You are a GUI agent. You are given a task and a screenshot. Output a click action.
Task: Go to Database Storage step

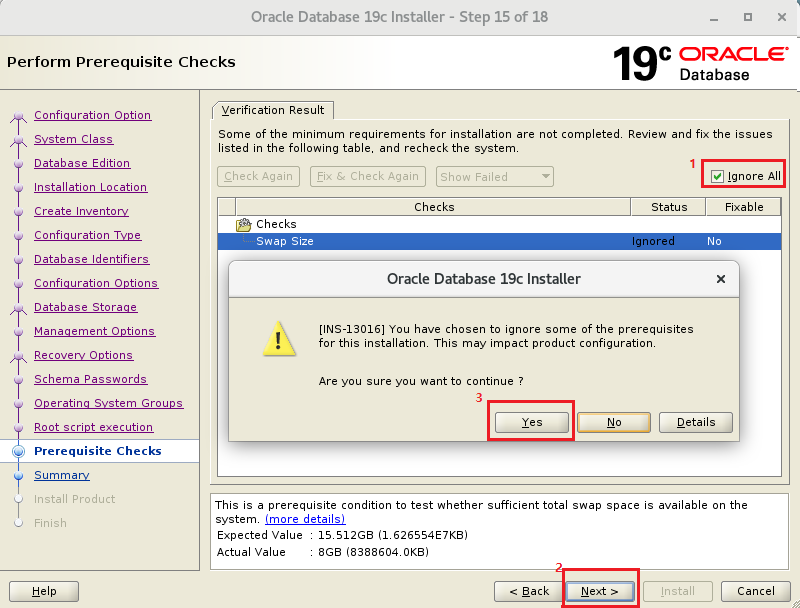(x=85, y=307)
